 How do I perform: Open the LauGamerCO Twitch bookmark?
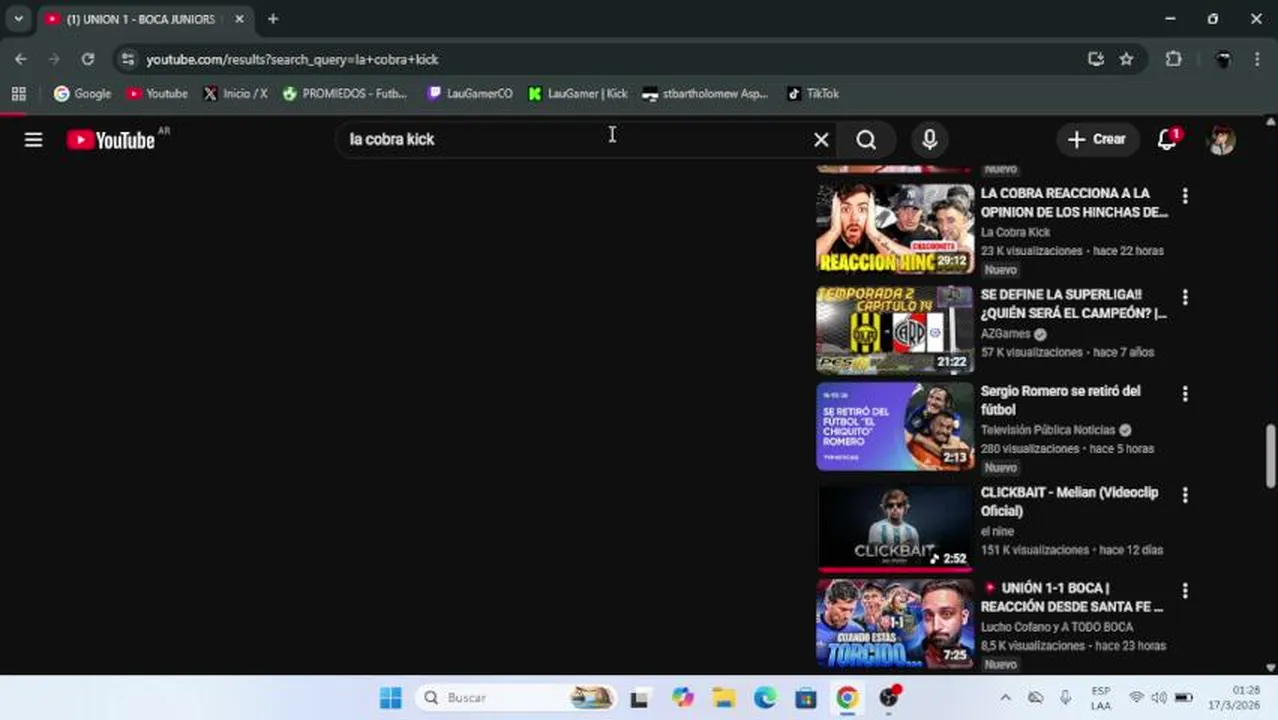click(470, 94)
